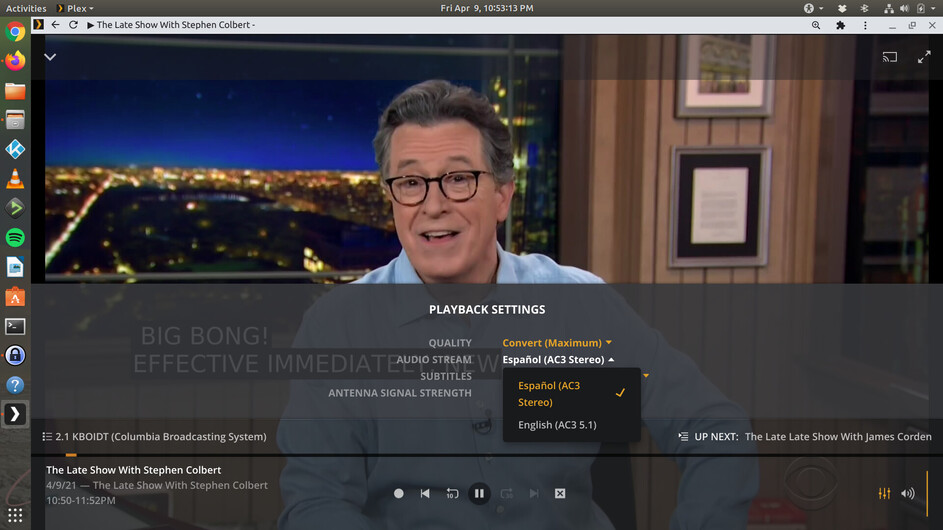Viewport: 943px width, 530px height.
Task: Show all applications grid
Action: pyautogui.click(x=15, y=516)
